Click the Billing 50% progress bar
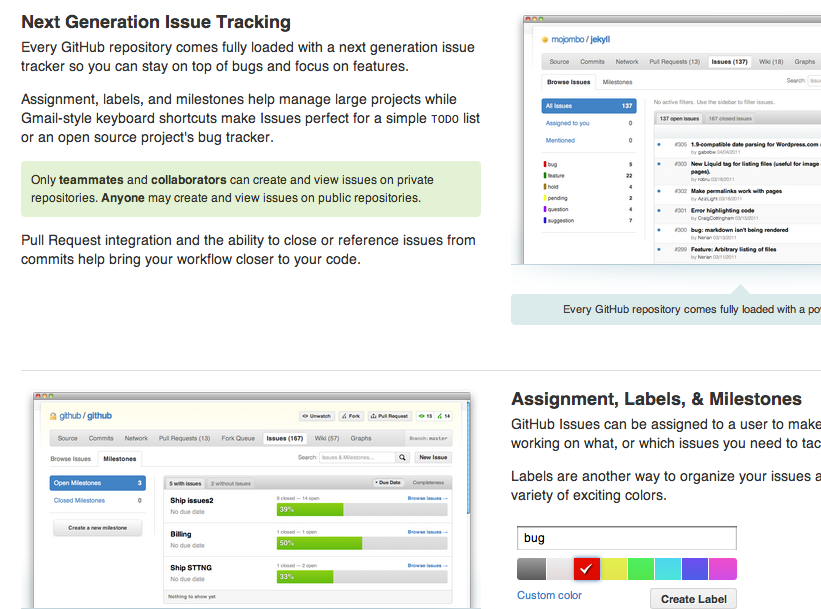Image resolution: width=821 pixels, height=609 pixels. 362,543
